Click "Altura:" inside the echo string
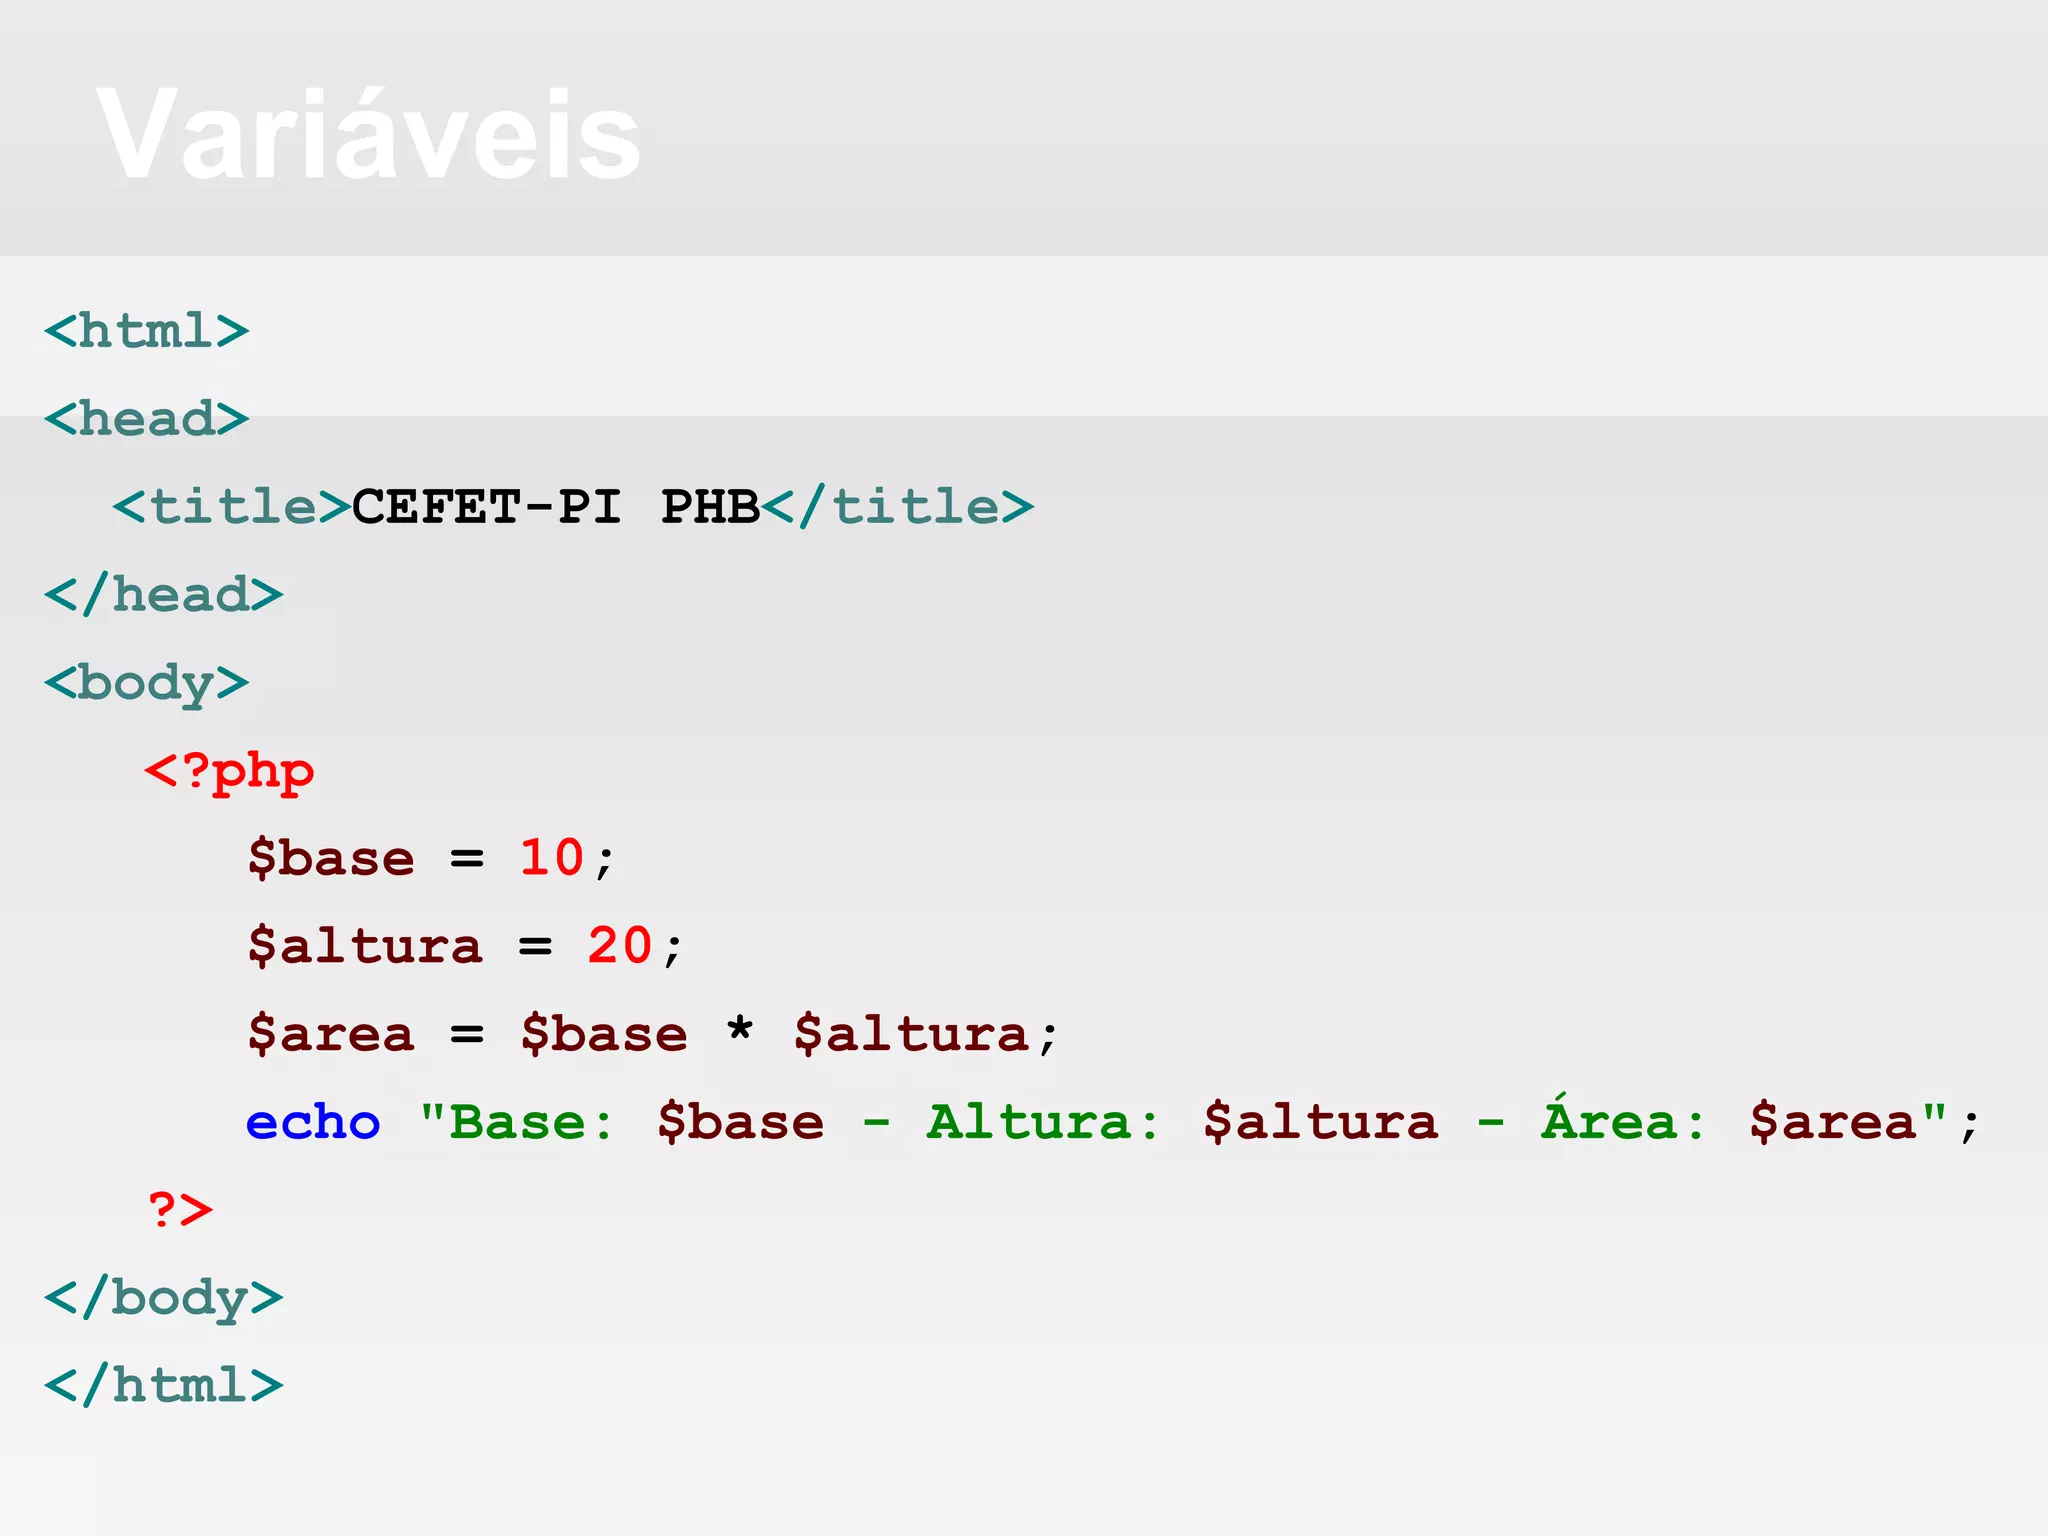The width and height of the screenshot is (2048, 1536). pyautogui.click(x=1043, y=1122)
